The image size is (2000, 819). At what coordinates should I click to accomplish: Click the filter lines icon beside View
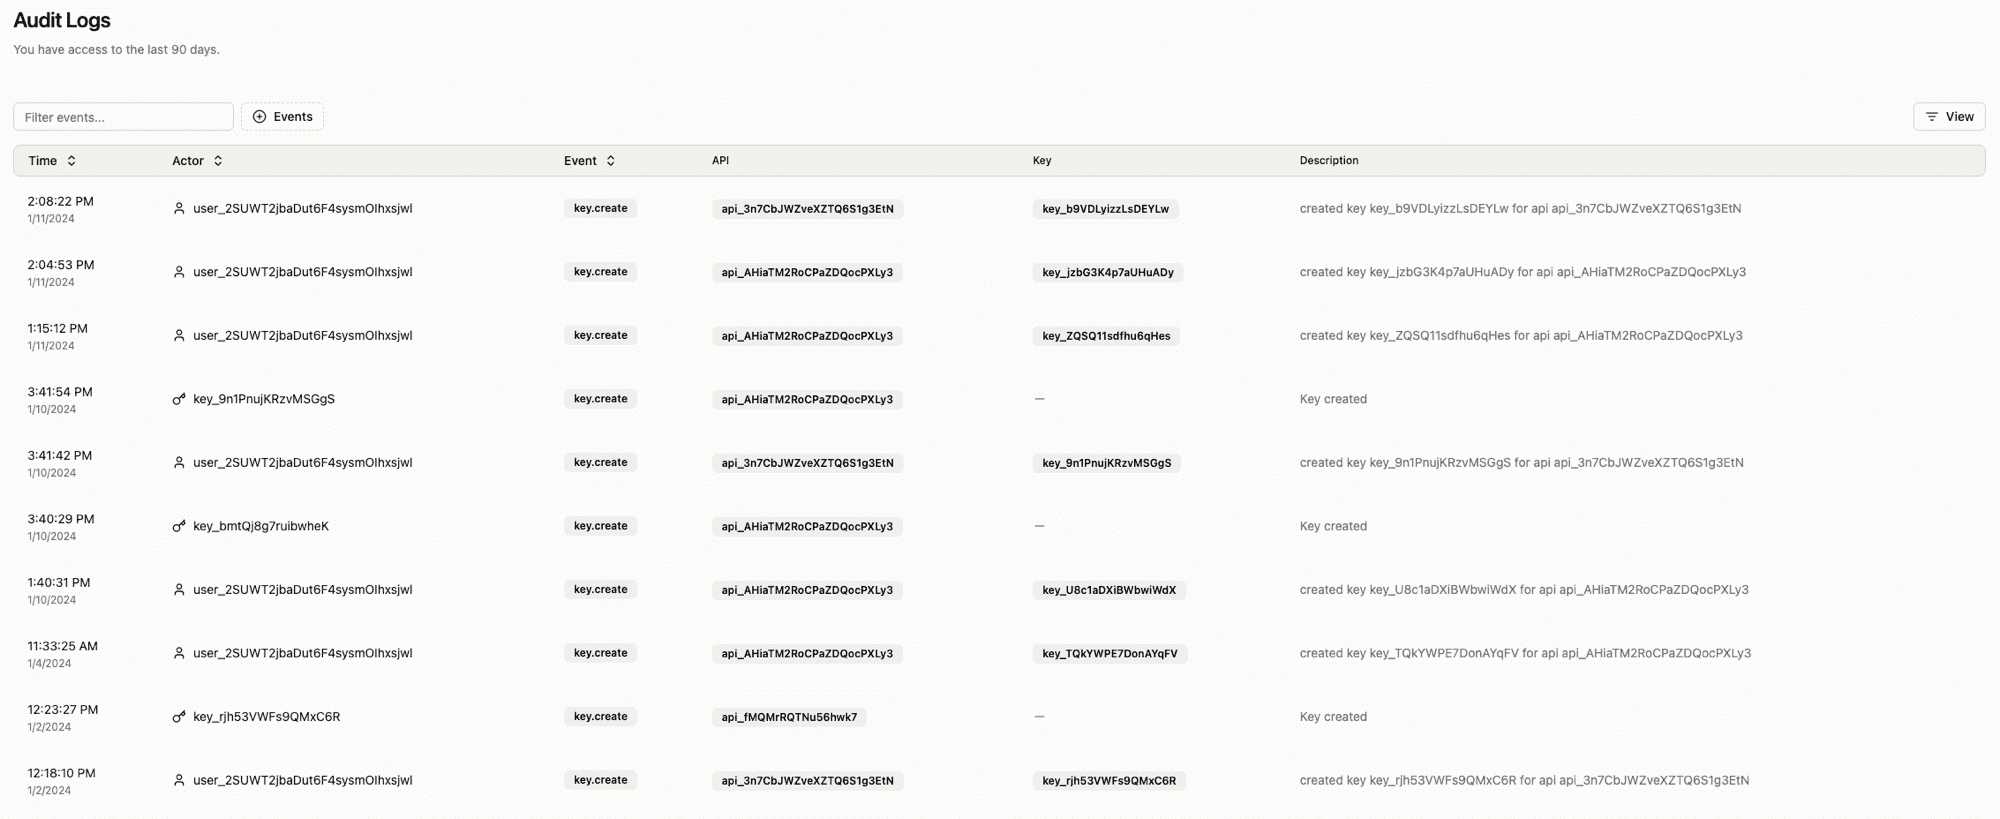pyautogui.click(x=1931, y=117)
